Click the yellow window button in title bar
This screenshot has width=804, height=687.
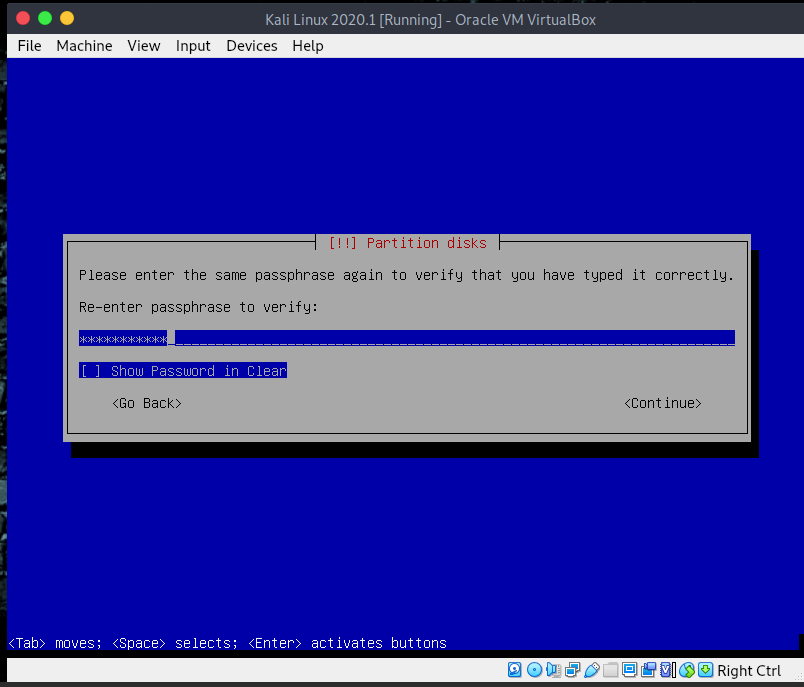click(67, 18)
